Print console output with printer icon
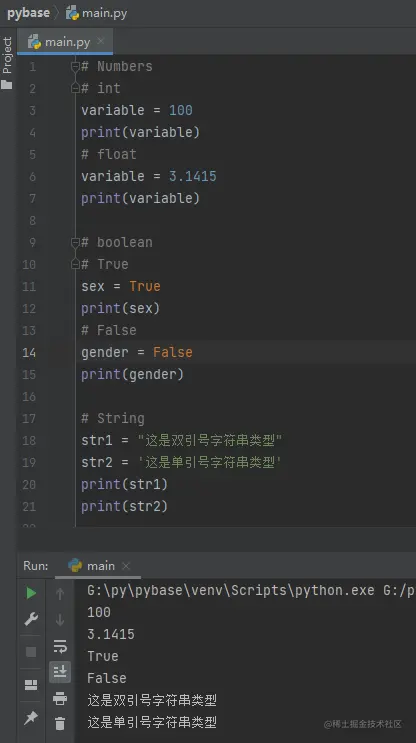The image size is (416, 743). 60,698
